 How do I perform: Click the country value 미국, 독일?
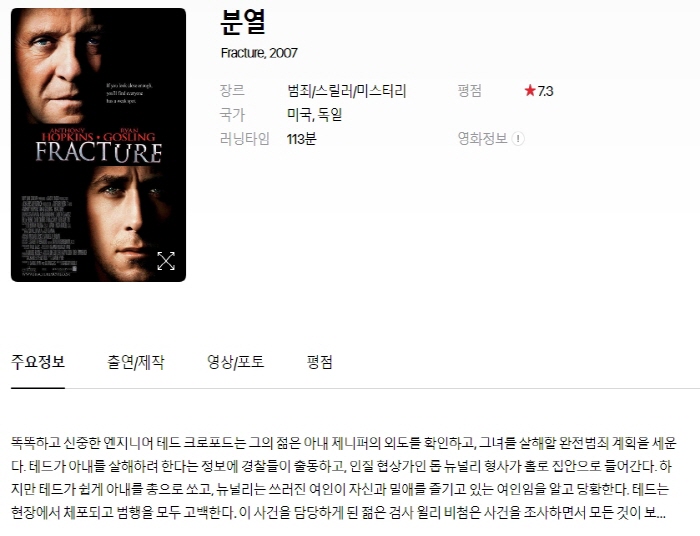coord(314,115)
